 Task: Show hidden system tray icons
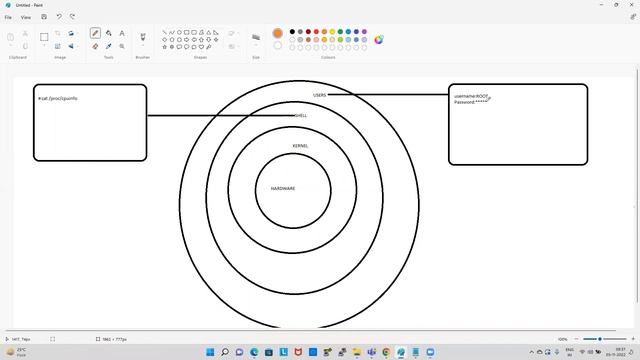[531, 352]
